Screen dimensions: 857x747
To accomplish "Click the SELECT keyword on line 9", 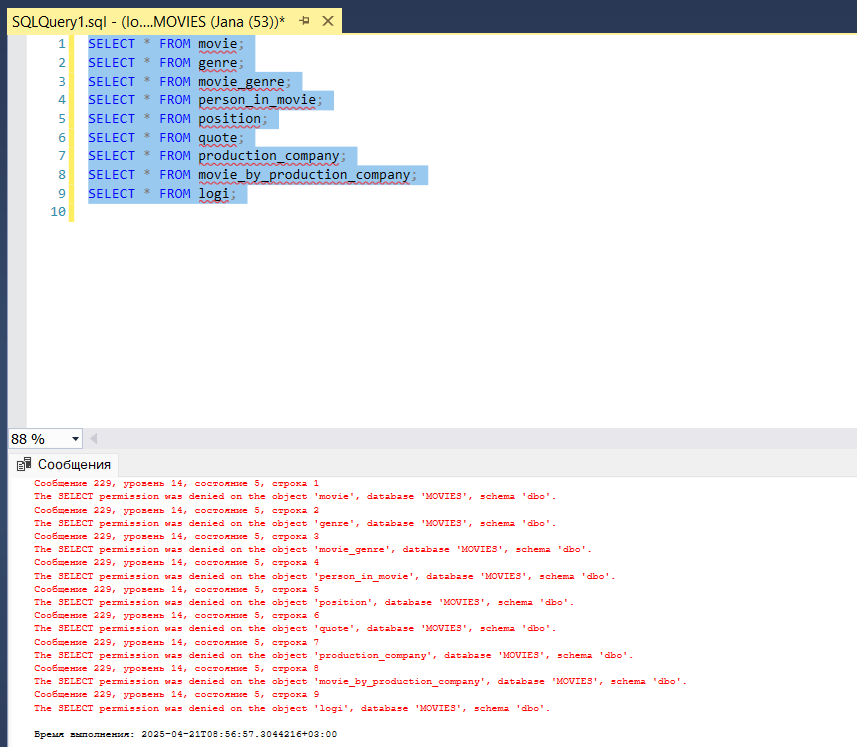I will click(x=111, y=194).
